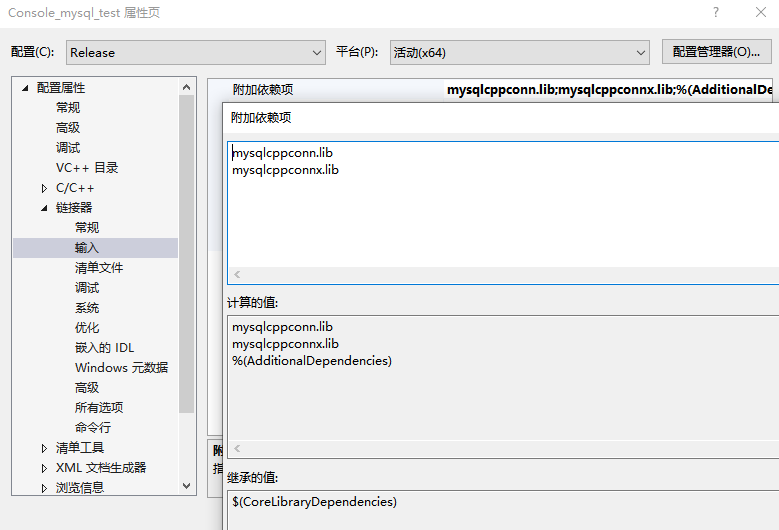Open the 平台 活动(x64) dropdown
This screenshot has height=530, width=779.
coord(520,53)
